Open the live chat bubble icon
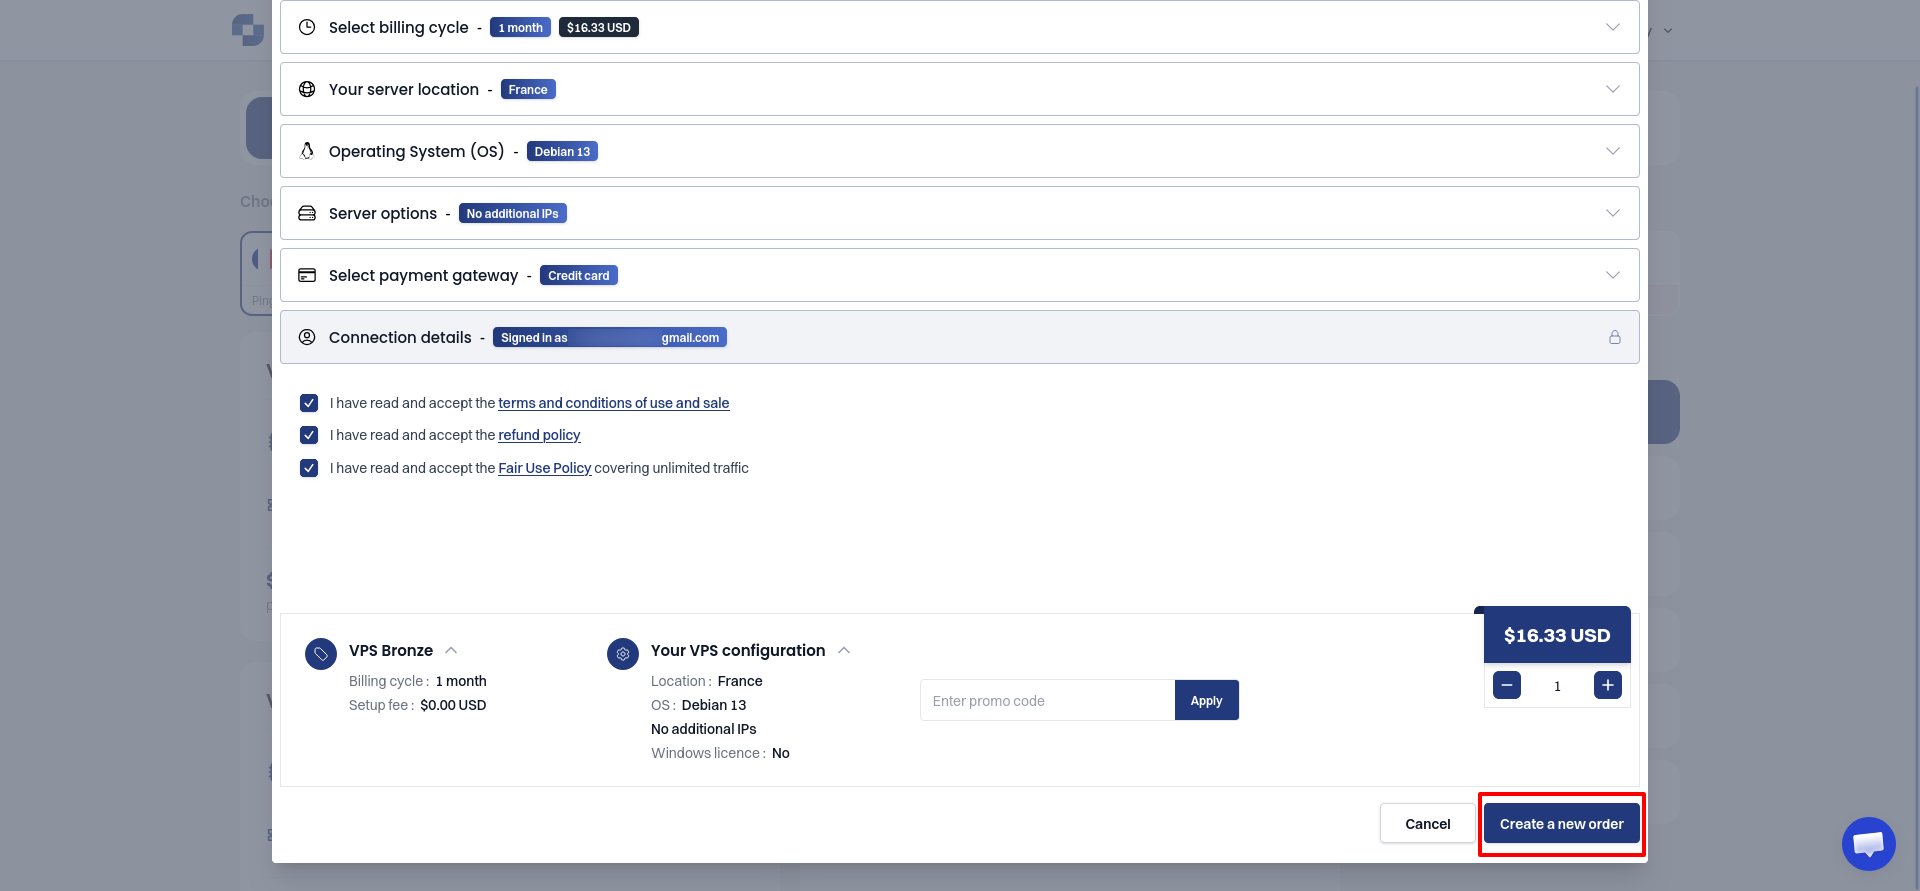 pyautogui.click(x=1869, y=844)
